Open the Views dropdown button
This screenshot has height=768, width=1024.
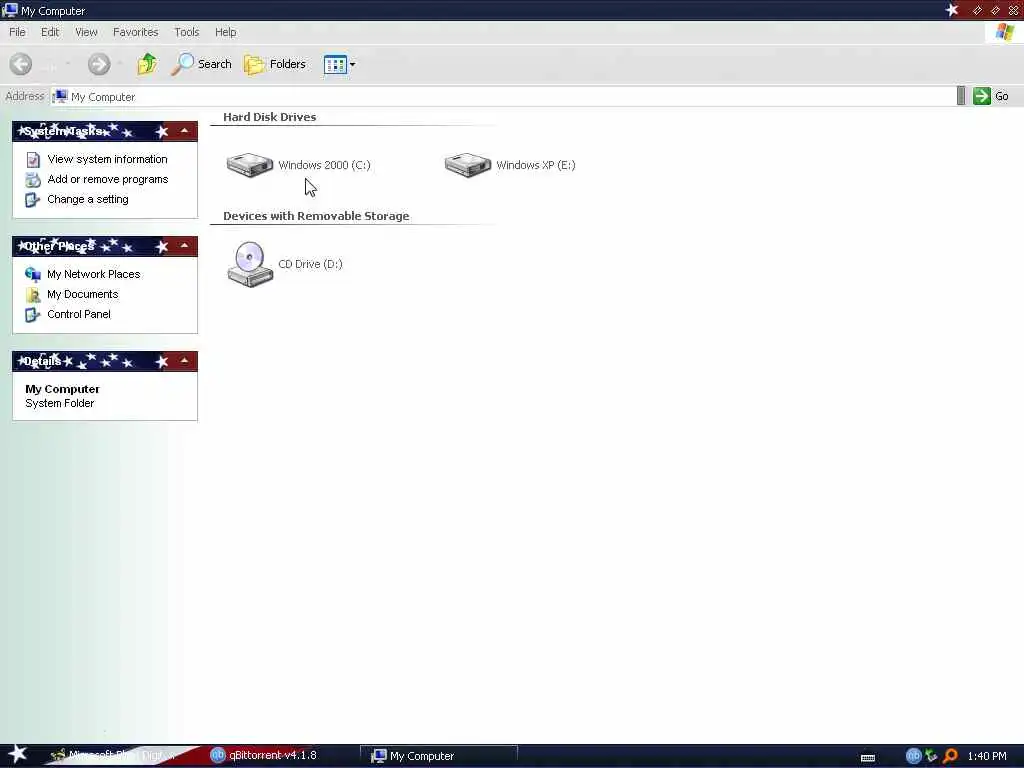340,65
